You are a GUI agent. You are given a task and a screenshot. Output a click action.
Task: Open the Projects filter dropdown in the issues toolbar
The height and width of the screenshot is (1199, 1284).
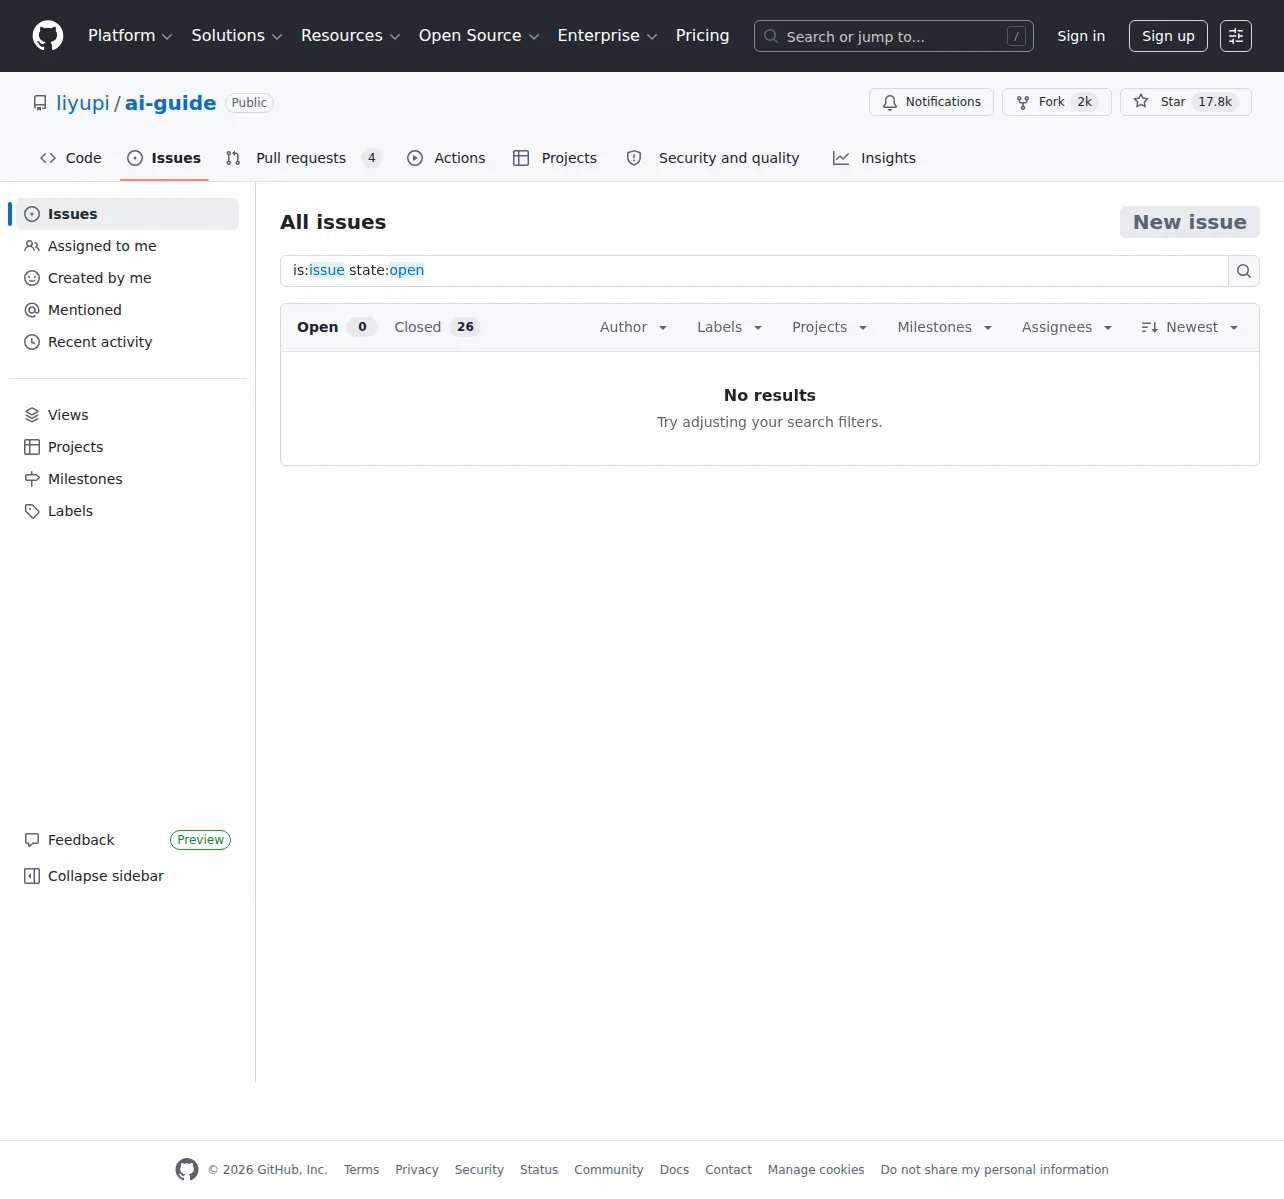click(x=830, y=327)
